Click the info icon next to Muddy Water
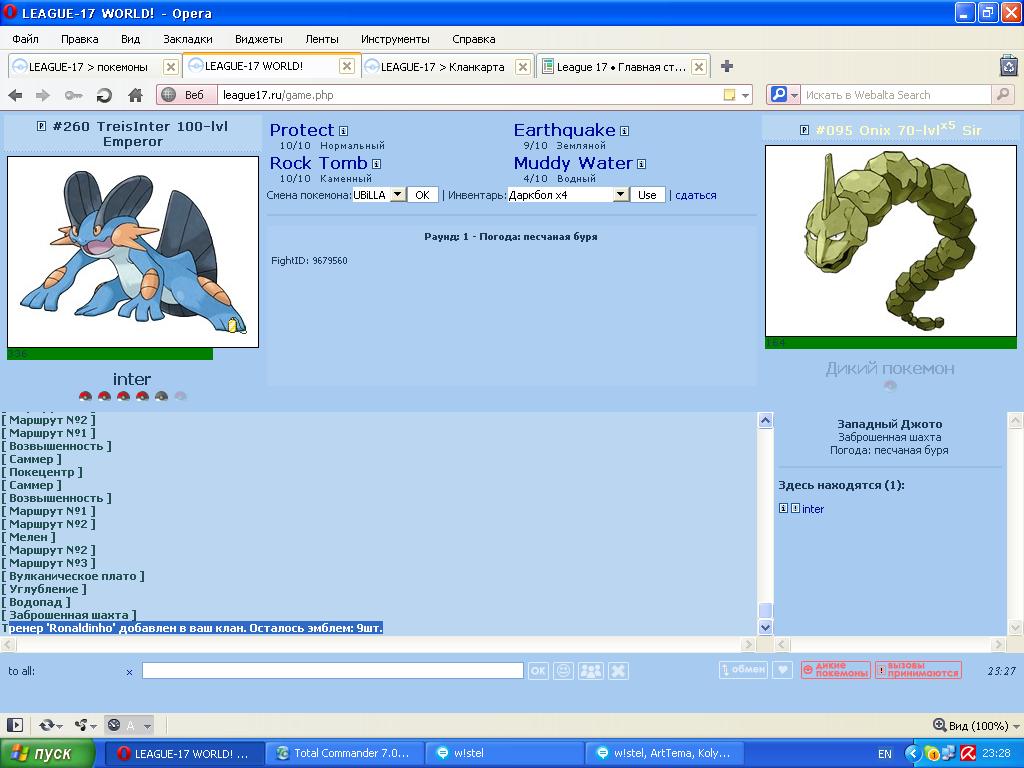1024x768 pixels. [641, 163]
